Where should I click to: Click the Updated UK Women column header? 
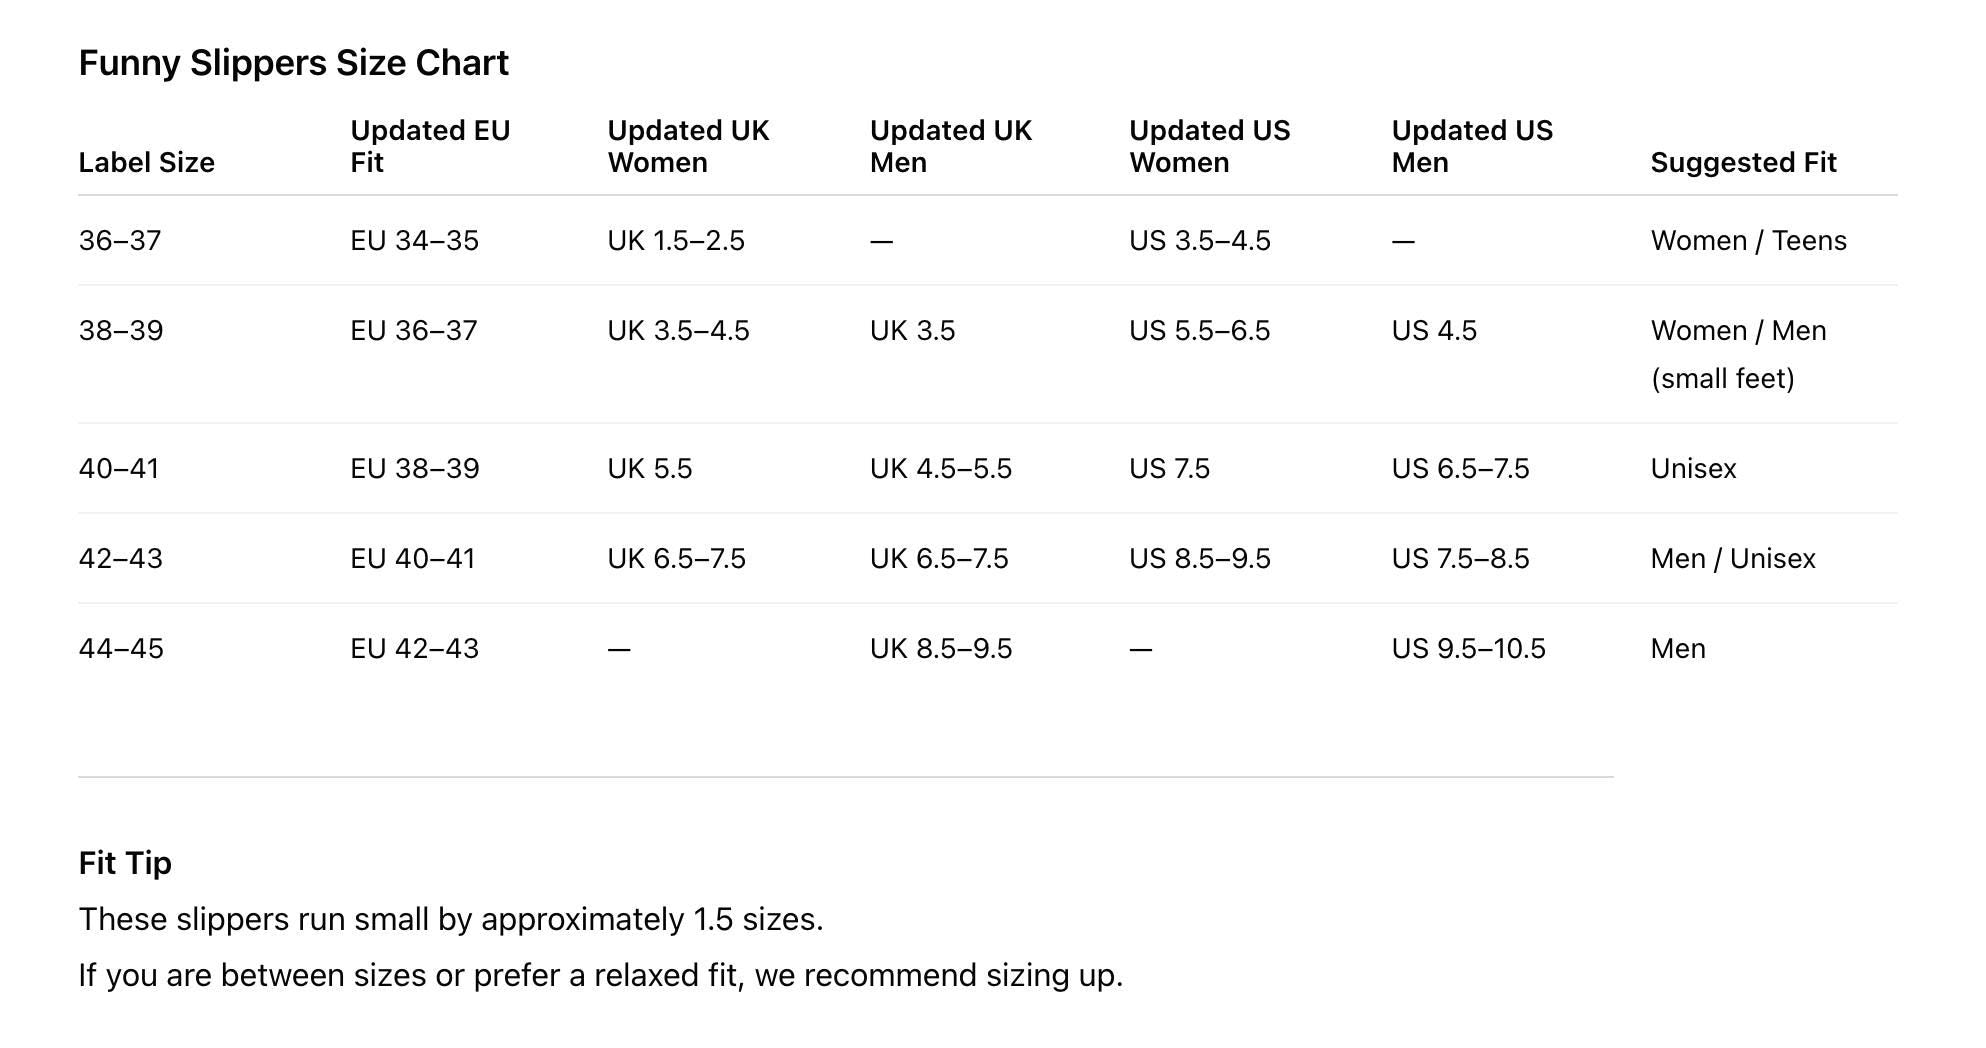click(688, 146)
